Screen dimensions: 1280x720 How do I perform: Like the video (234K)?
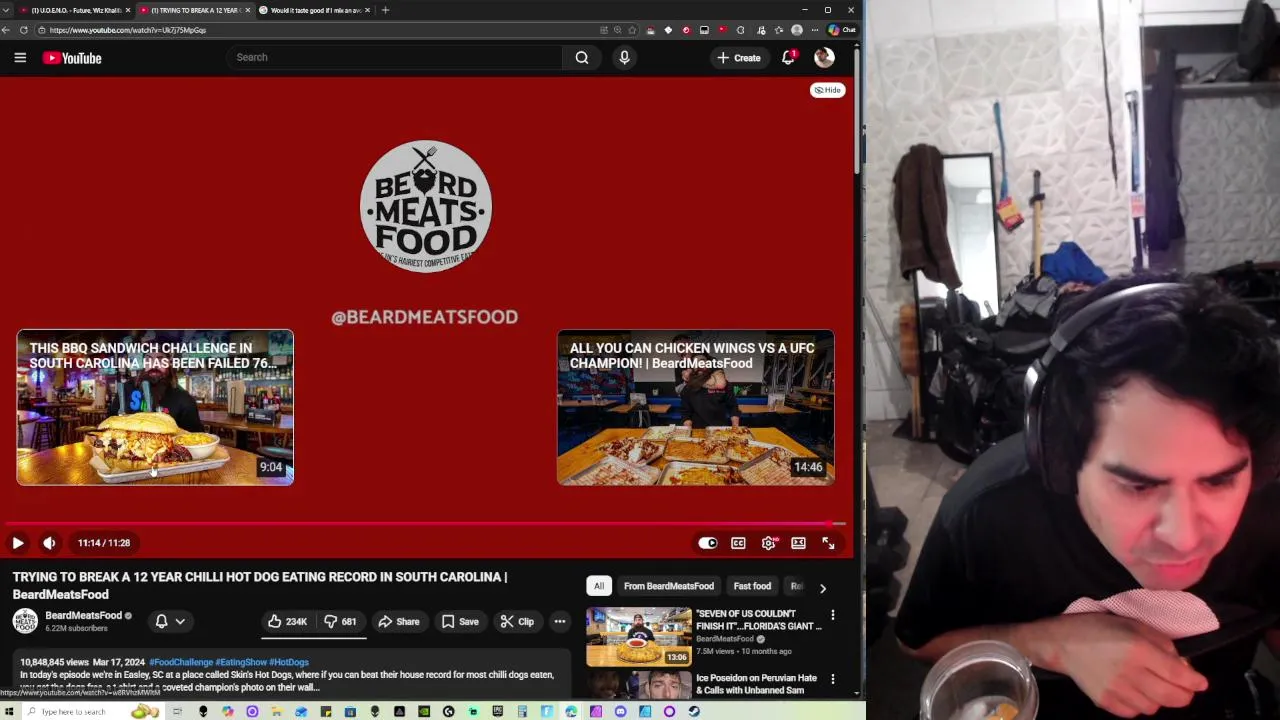(x=287, y=622)
